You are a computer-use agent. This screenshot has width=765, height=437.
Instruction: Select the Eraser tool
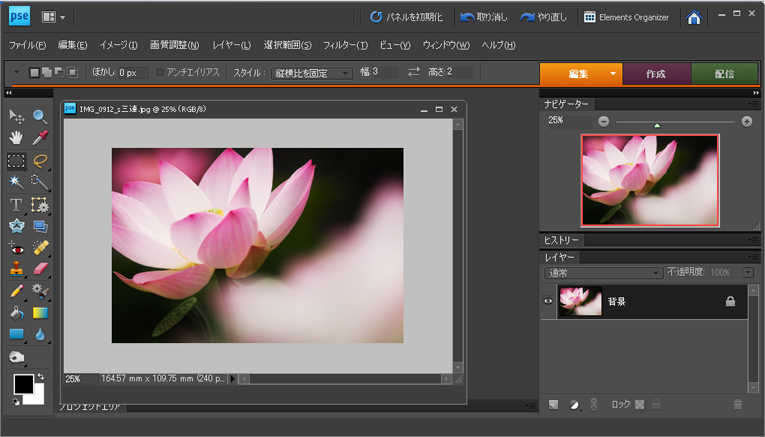click(40, 269)
